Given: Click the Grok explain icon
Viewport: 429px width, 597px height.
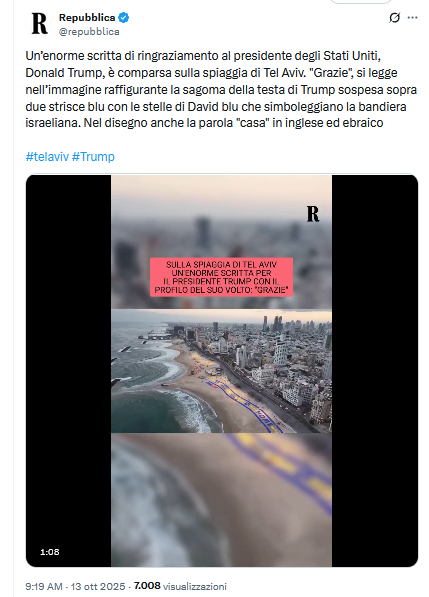Looking at the screenshot, I should 394,18.
